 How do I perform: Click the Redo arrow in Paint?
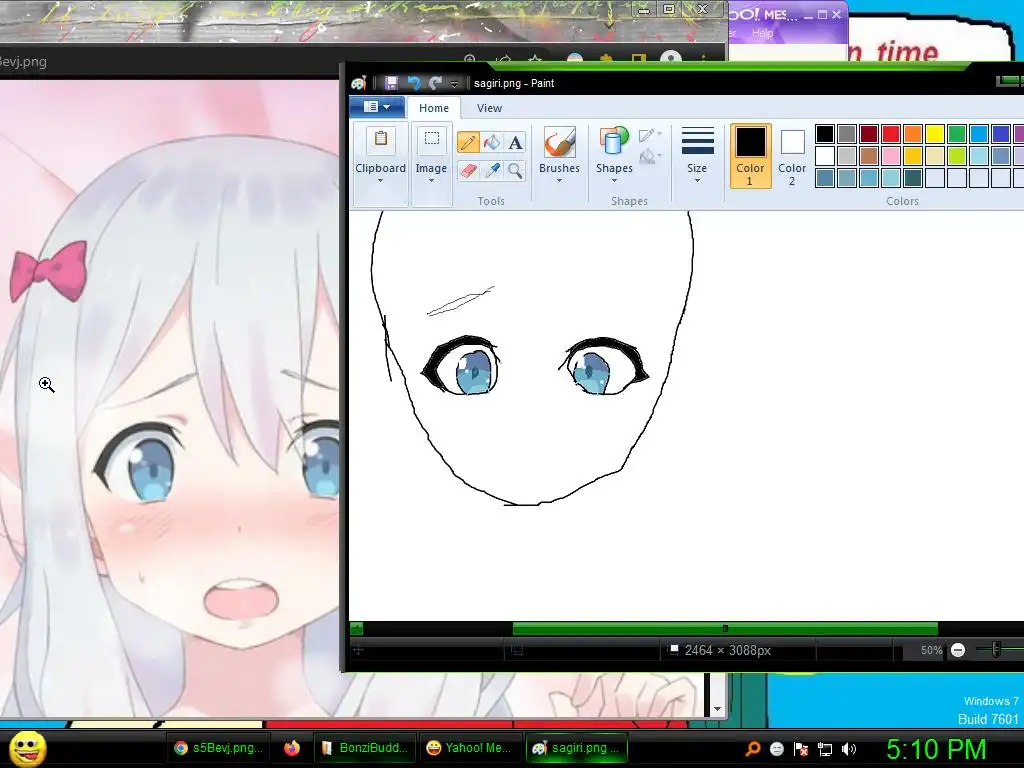pyautogui.click(x=435, y=83)
